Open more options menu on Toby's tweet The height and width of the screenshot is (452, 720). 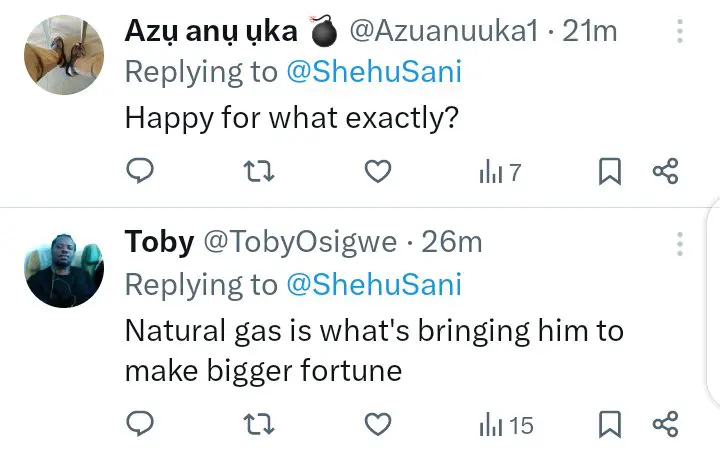680,243
